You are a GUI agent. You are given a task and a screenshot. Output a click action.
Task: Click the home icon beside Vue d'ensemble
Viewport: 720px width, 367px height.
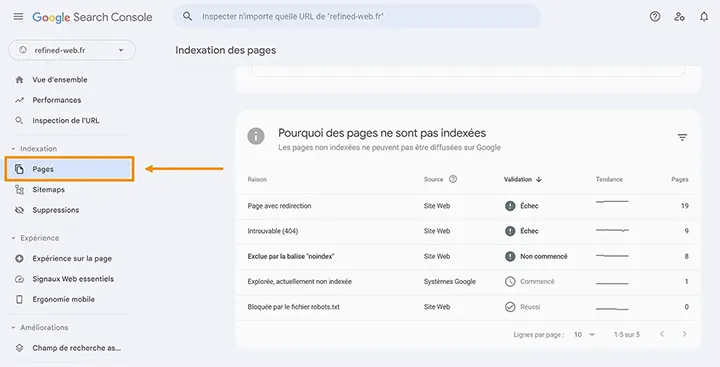[x=19, y=79]
